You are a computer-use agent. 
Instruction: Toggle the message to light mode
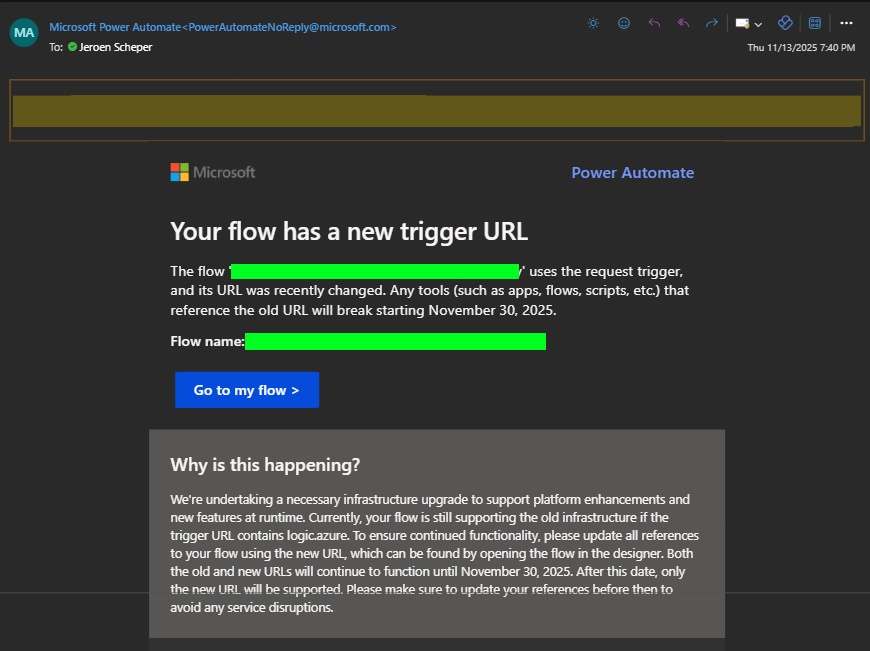point(593,22)
